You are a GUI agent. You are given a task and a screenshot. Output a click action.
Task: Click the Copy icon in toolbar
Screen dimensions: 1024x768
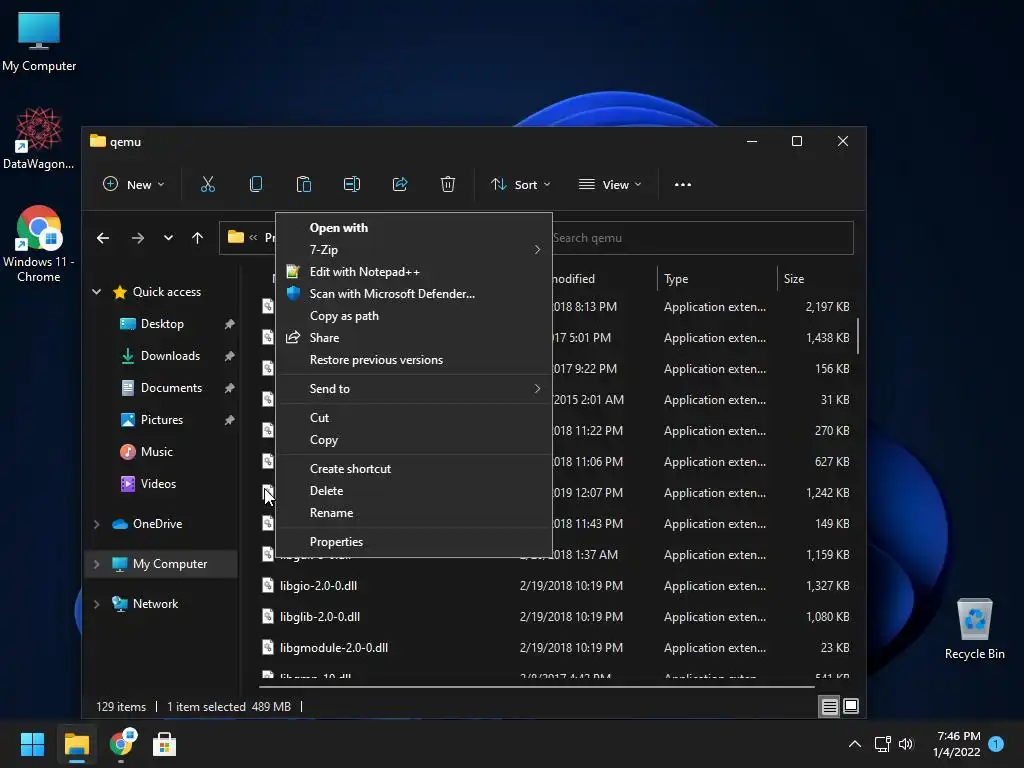(x=256, y=185)
